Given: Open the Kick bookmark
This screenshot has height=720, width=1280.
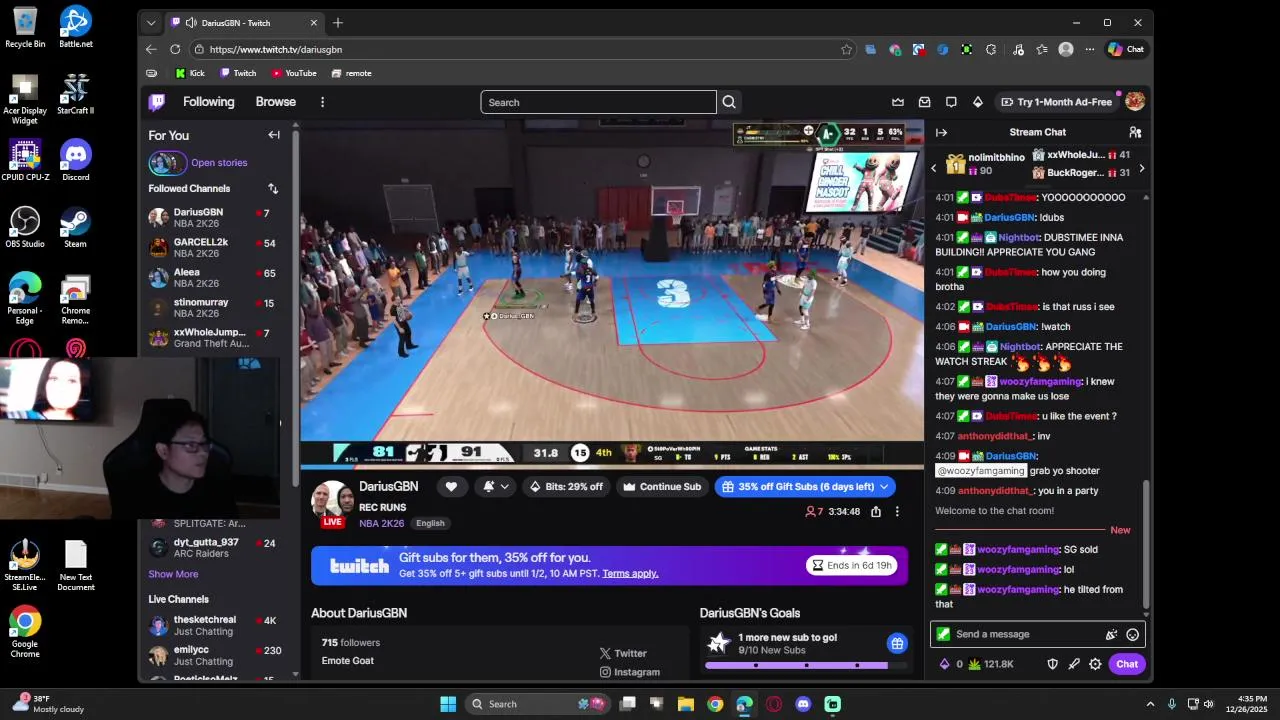Looking at the screenshot, I should pyautogui.click(x=190, y=73).
